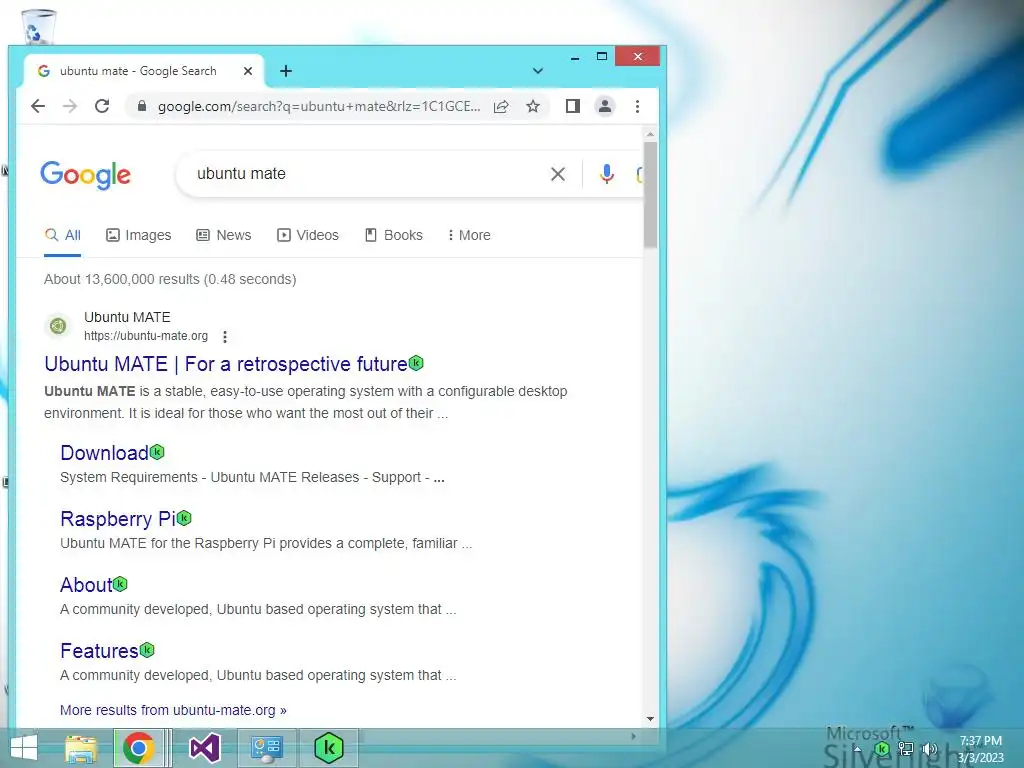
Task: Open the Raspberry Pi sitelink
Action: pos(118,519)
